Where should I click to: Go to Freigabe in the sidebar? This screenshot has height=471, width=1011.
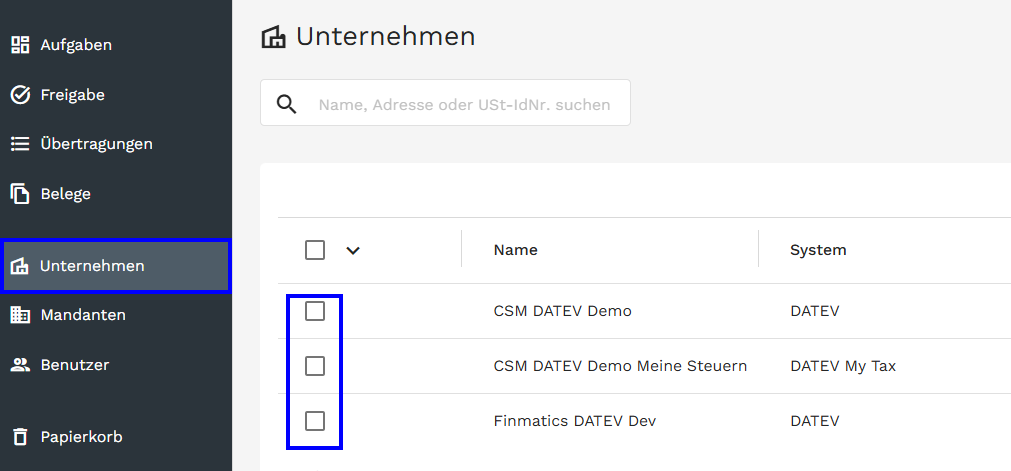coord(72,95)
